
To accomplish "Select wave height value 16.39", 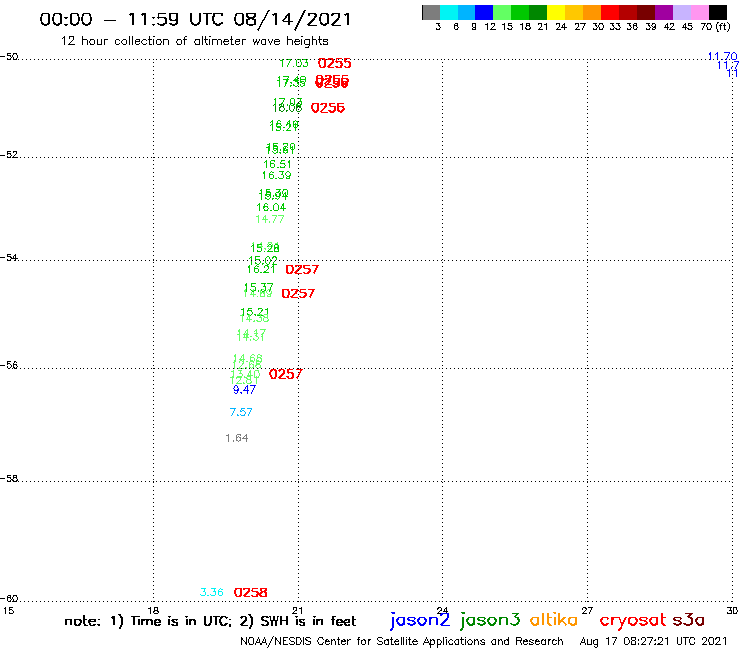I will tap(277, 176).
